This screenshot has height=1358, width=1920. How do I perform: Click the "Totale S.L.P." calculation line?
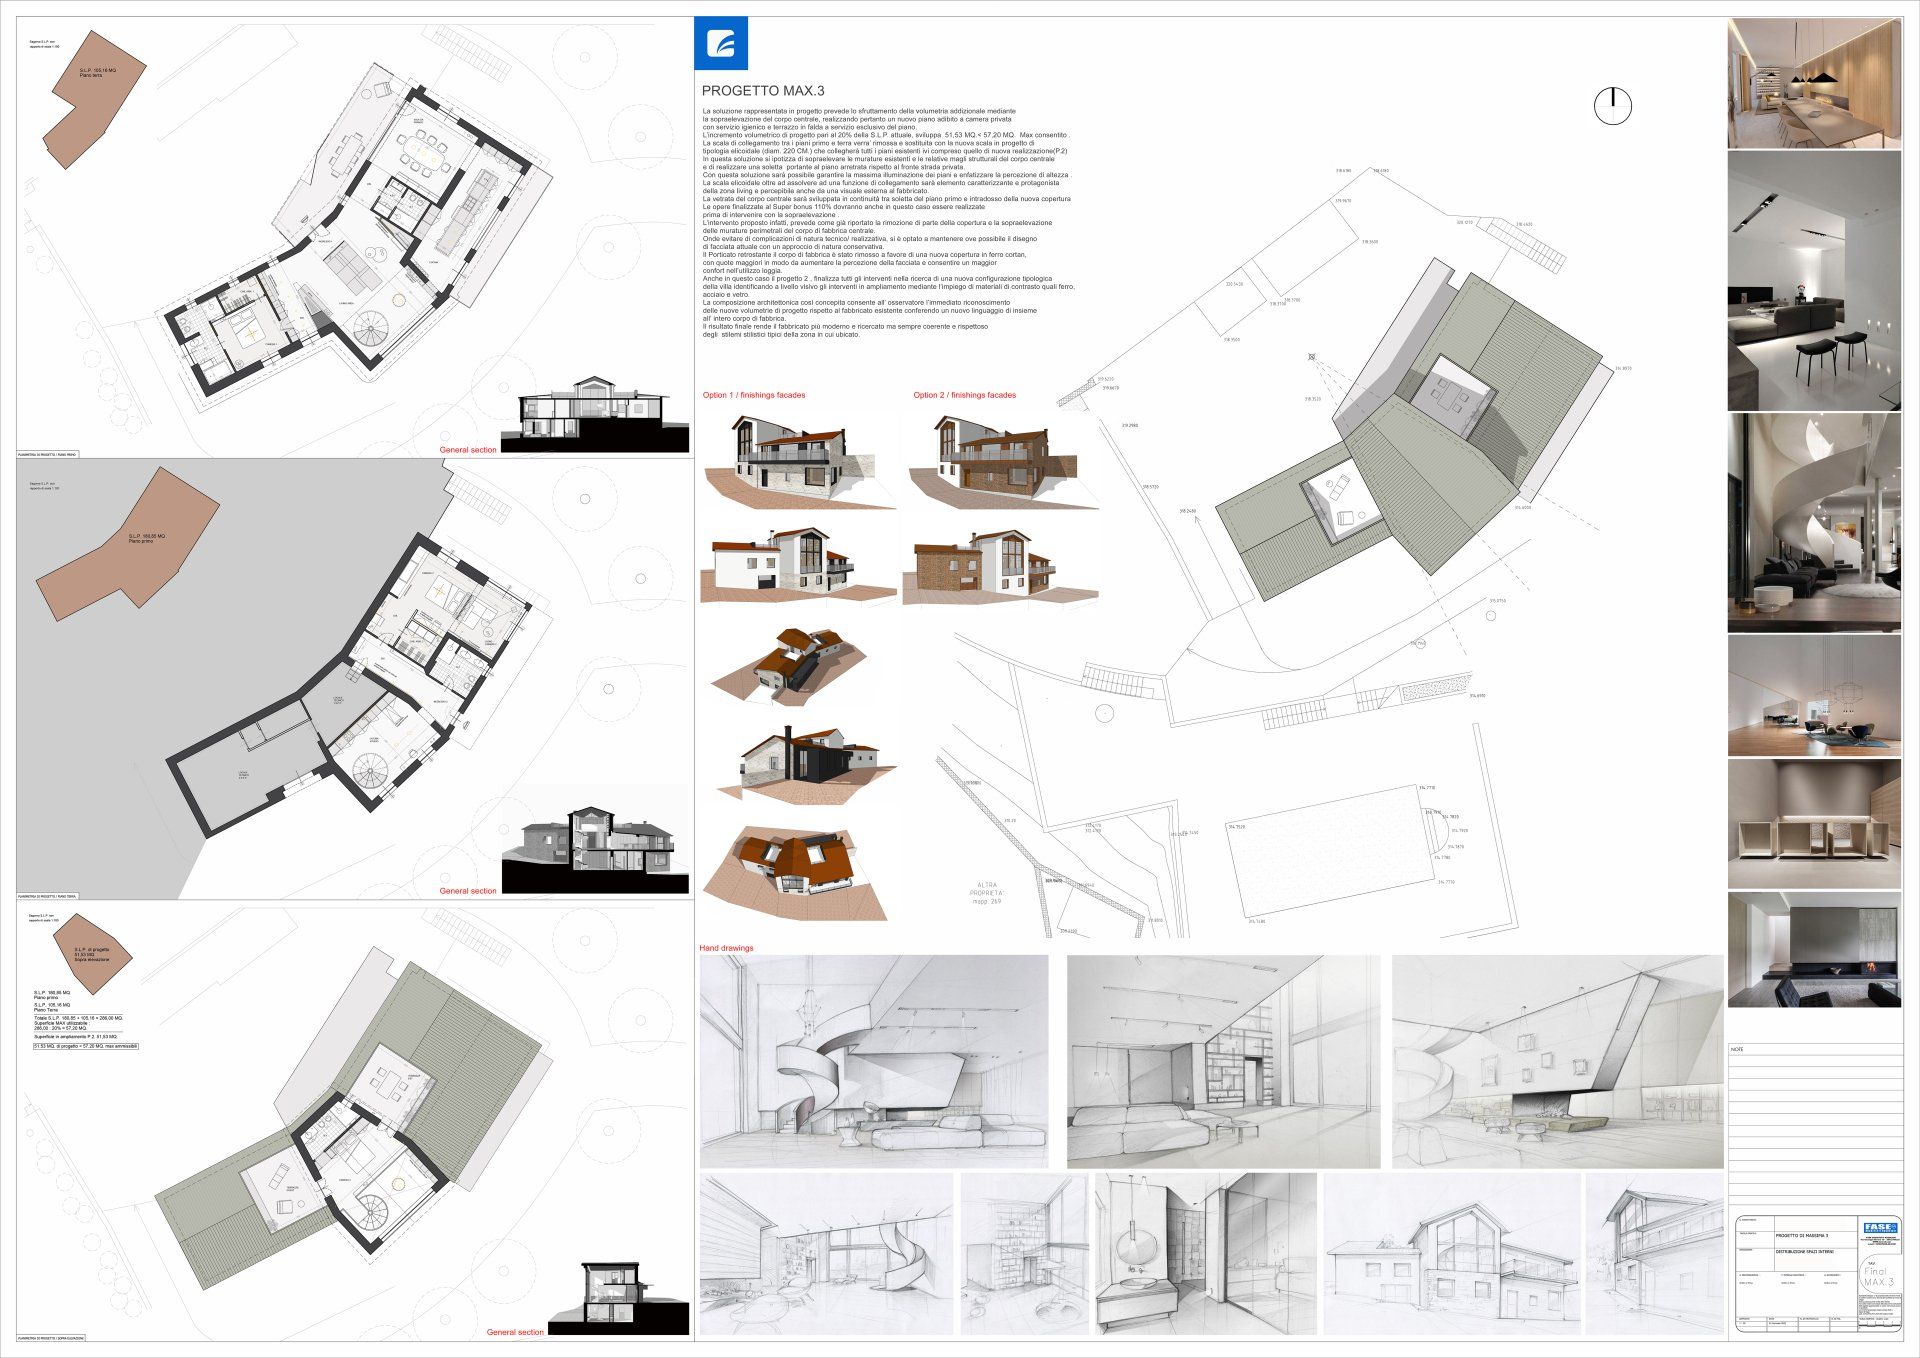pos(78,1018)
